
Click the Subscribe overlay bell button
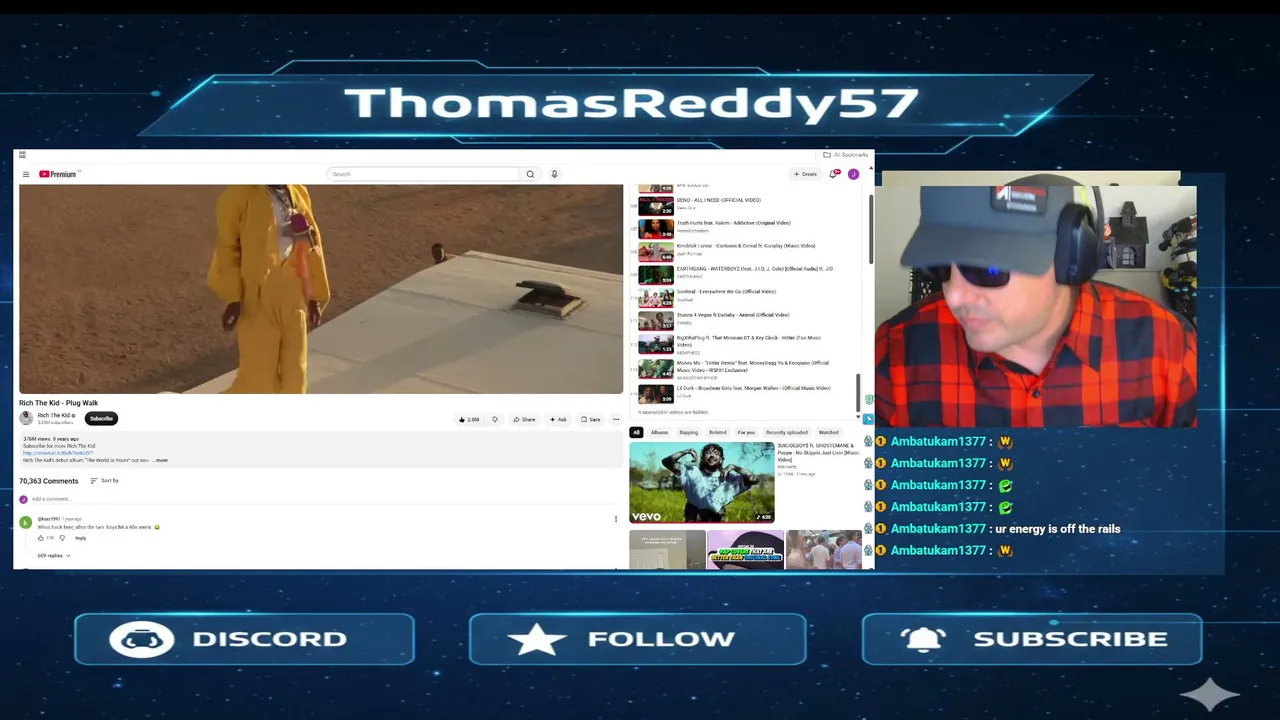1032,639
